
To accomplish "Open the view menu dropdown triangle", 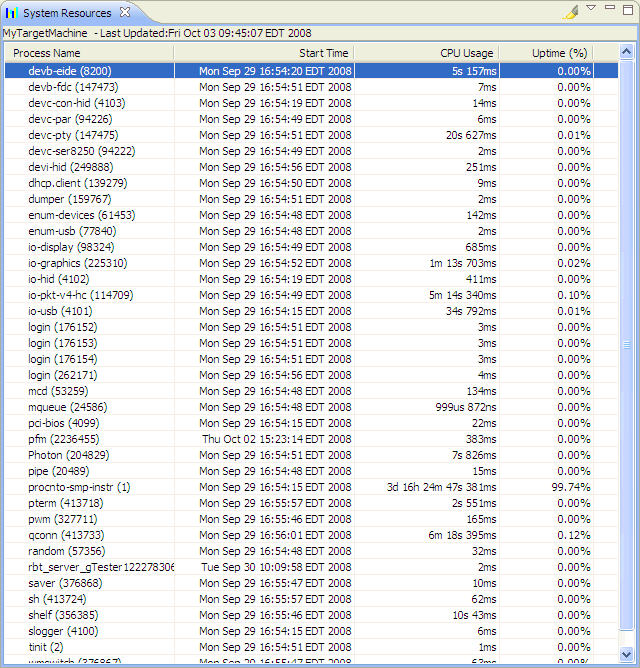I will [x=591, y=8].
